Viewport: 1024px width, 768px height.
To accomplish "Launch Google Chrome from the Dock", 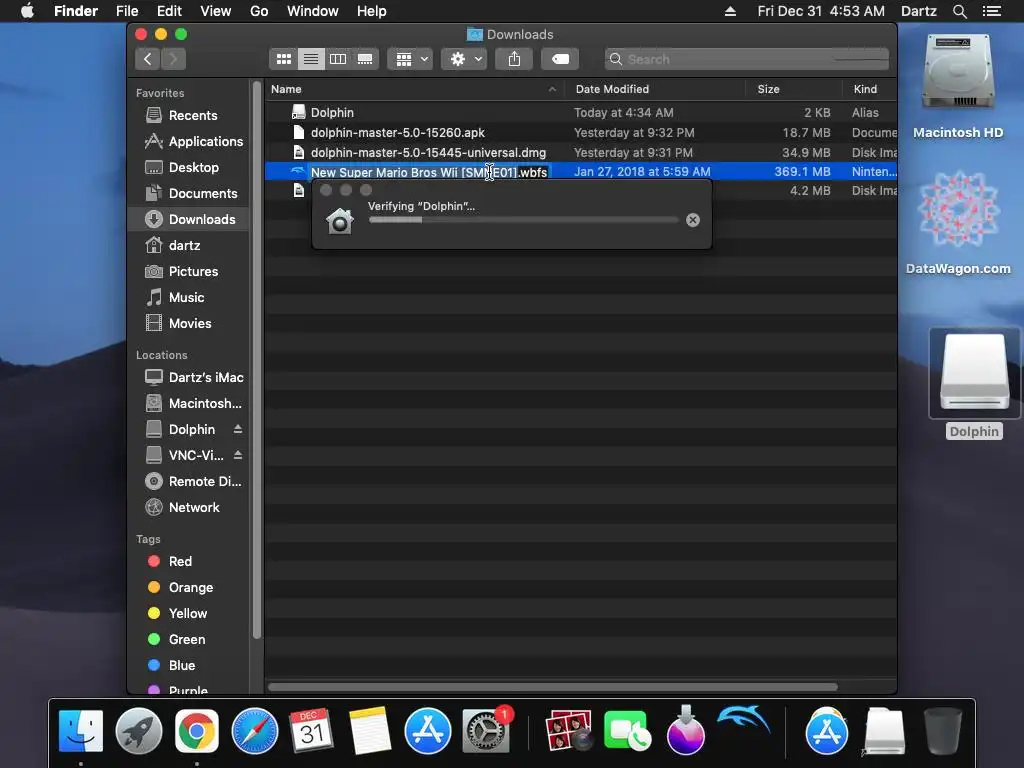I will tap(197, 731).
